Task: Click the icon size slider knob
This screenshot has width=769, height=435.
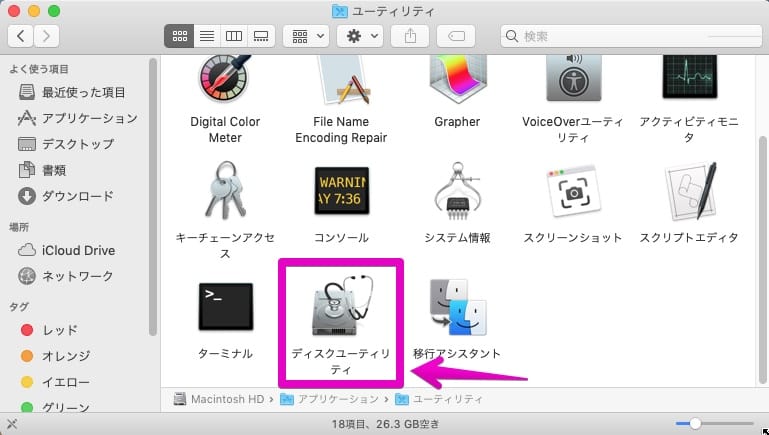Action: pos(695,423)
